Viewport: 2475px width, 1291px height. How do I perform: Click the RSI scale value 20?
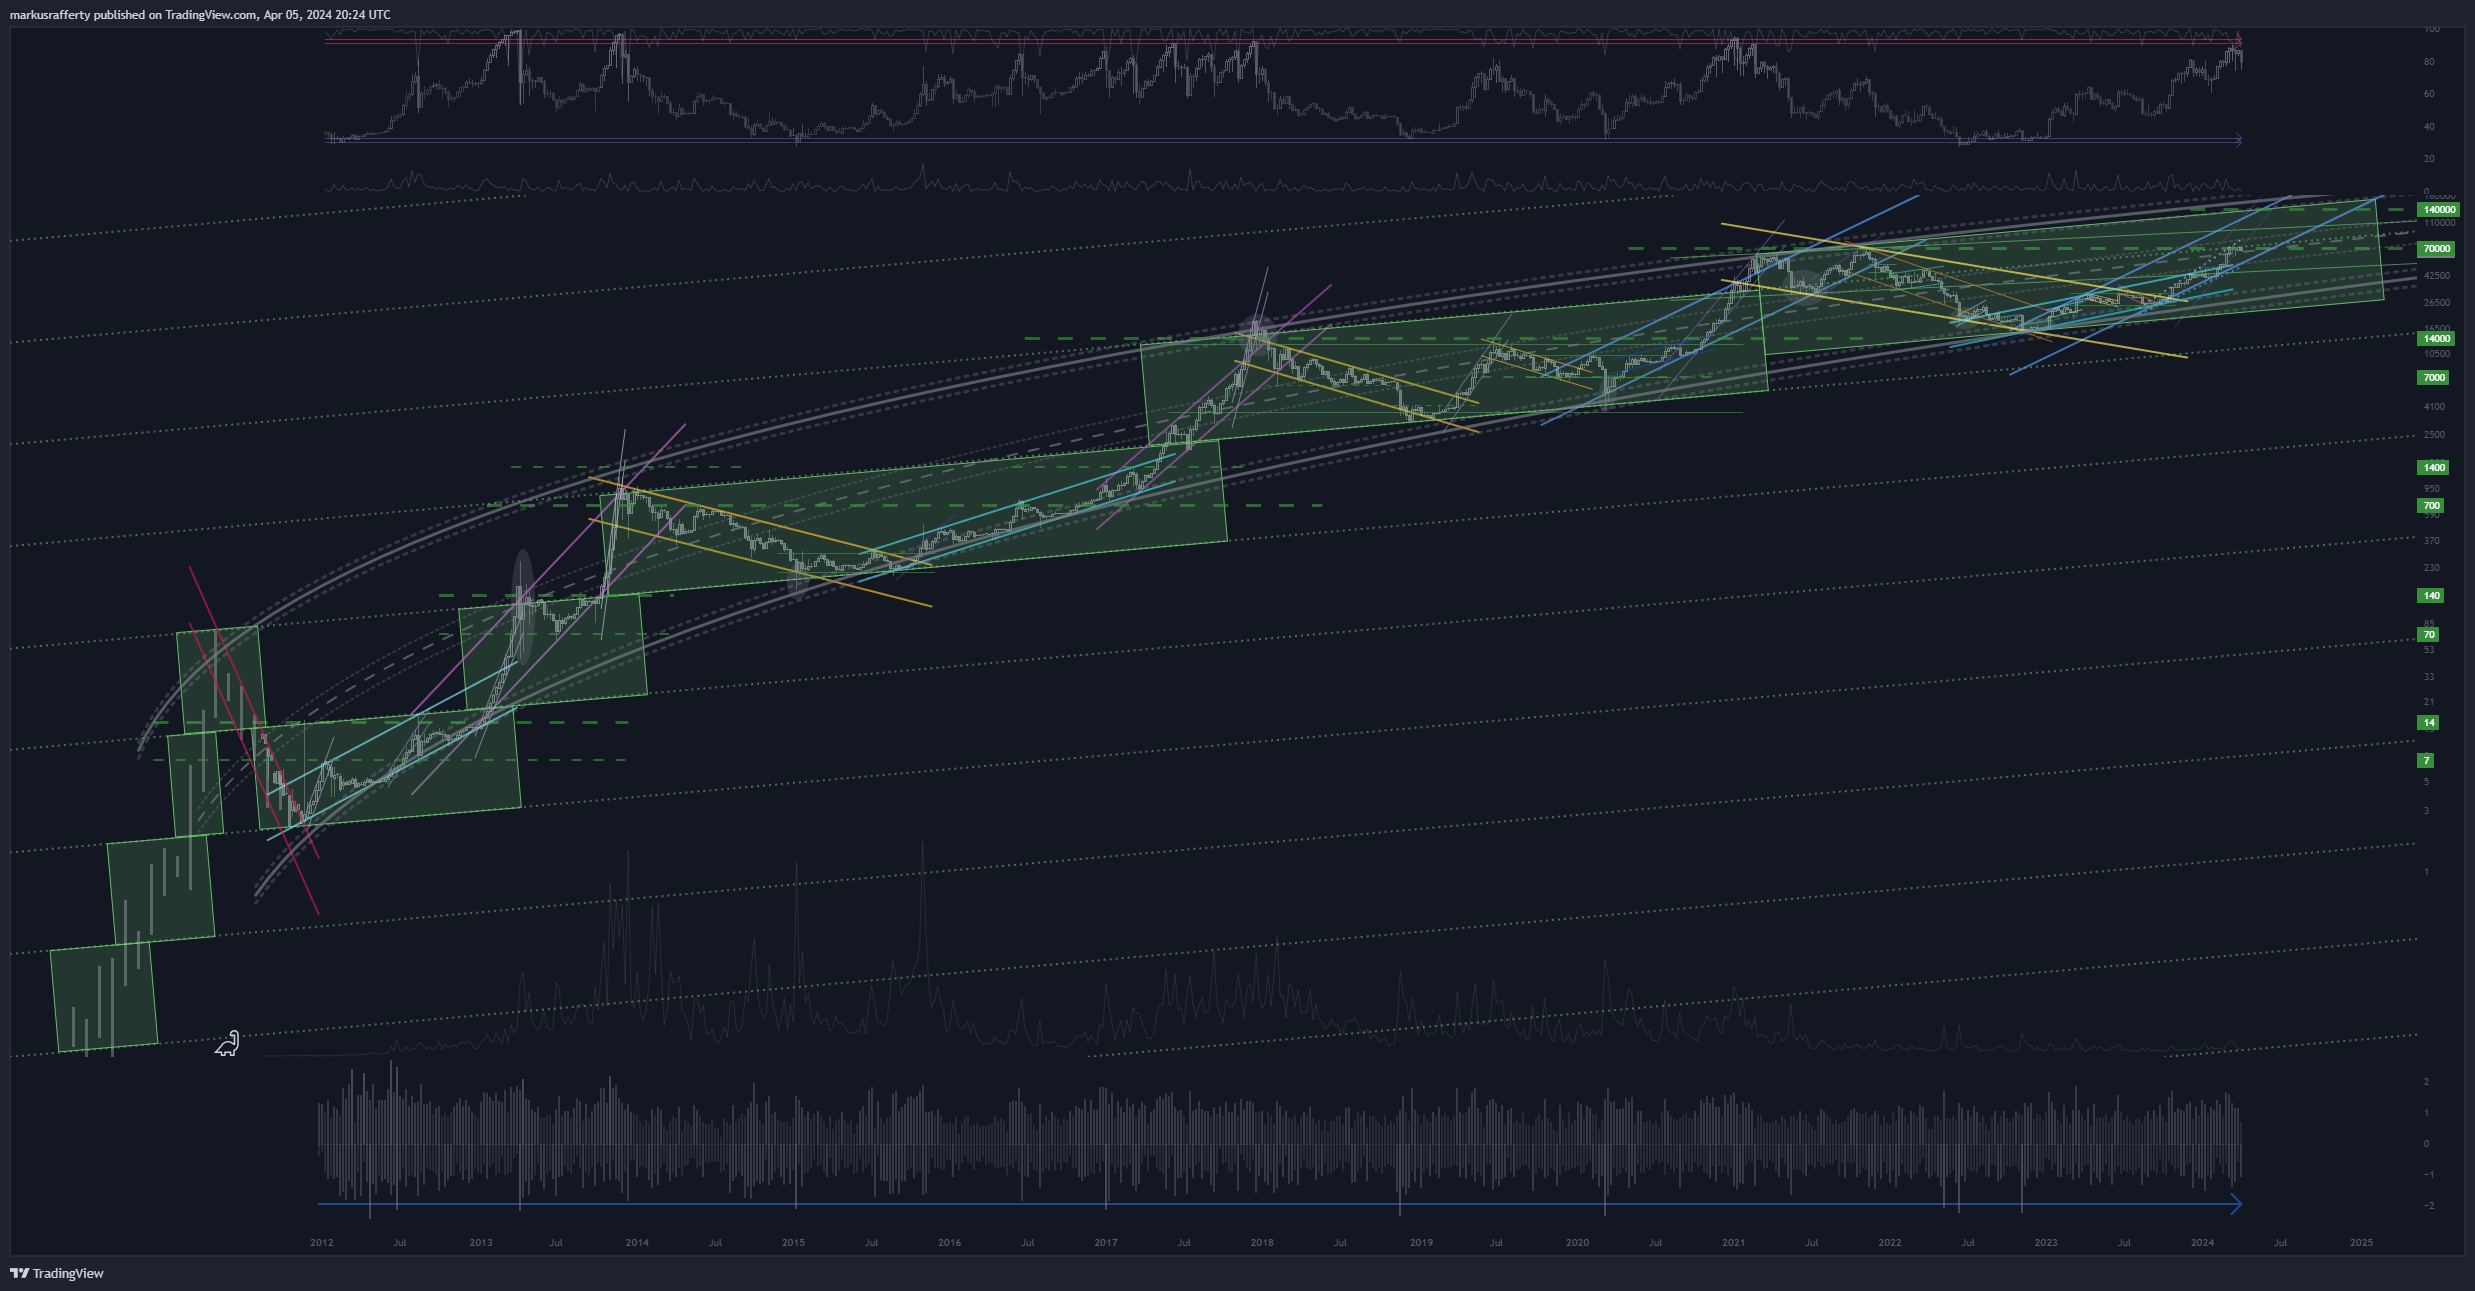pos(2429,159)
